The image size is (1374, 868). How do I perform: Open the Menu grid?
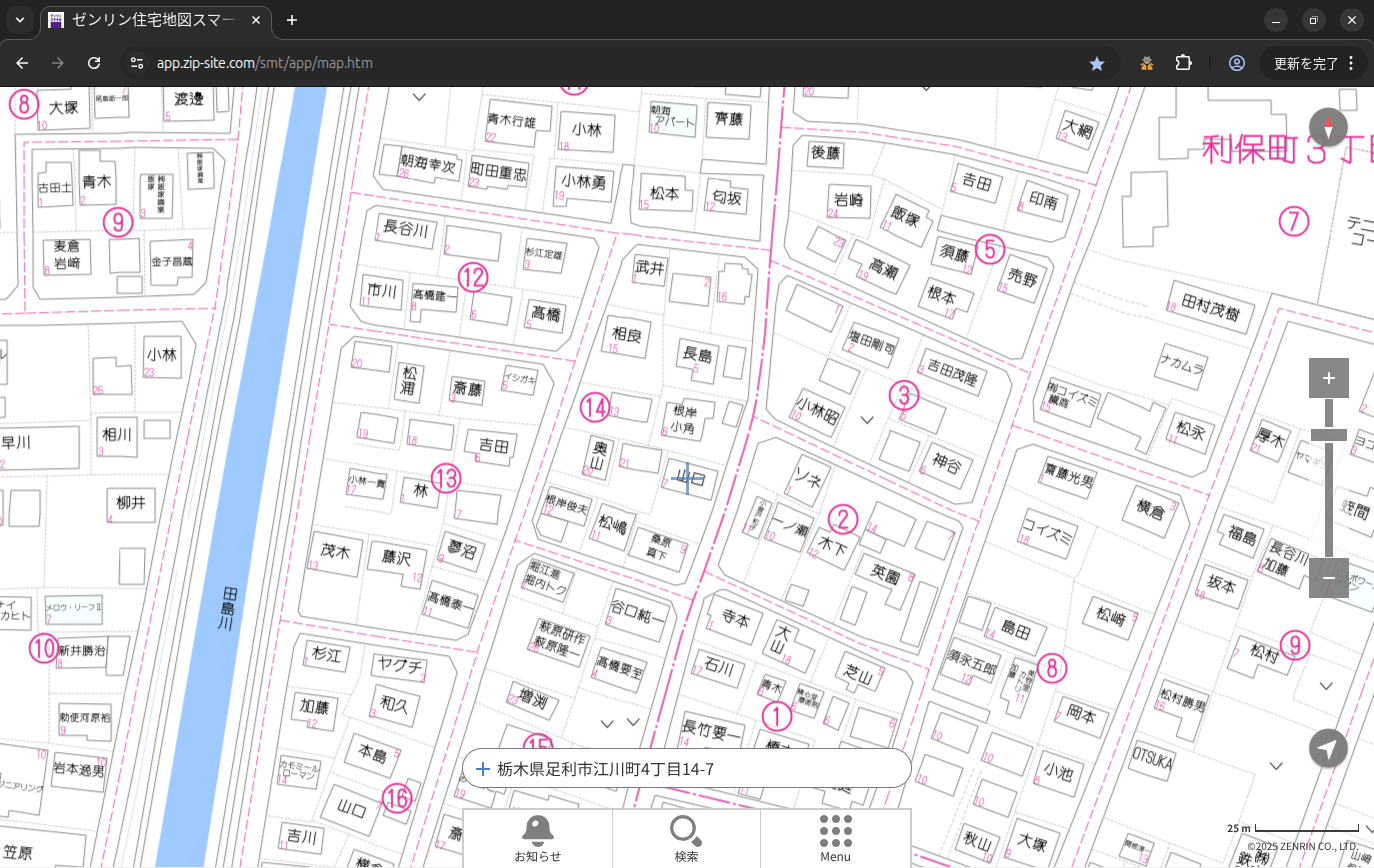click(835, 838)
